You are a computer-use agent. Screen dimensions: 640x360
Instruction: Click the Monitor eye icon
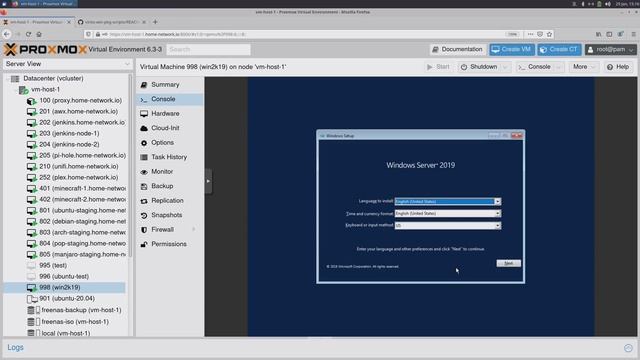(x=144, y=172)
